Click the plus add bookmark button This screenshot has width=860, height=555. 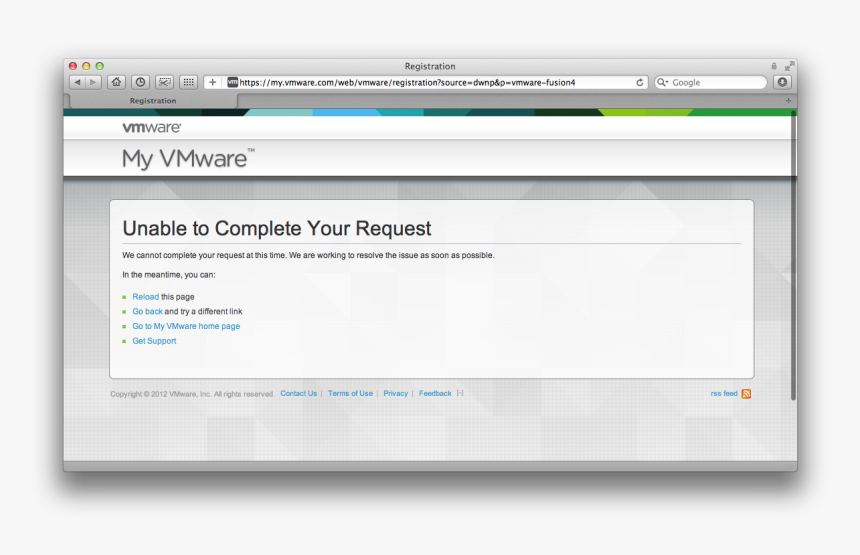tap(213, 82)
